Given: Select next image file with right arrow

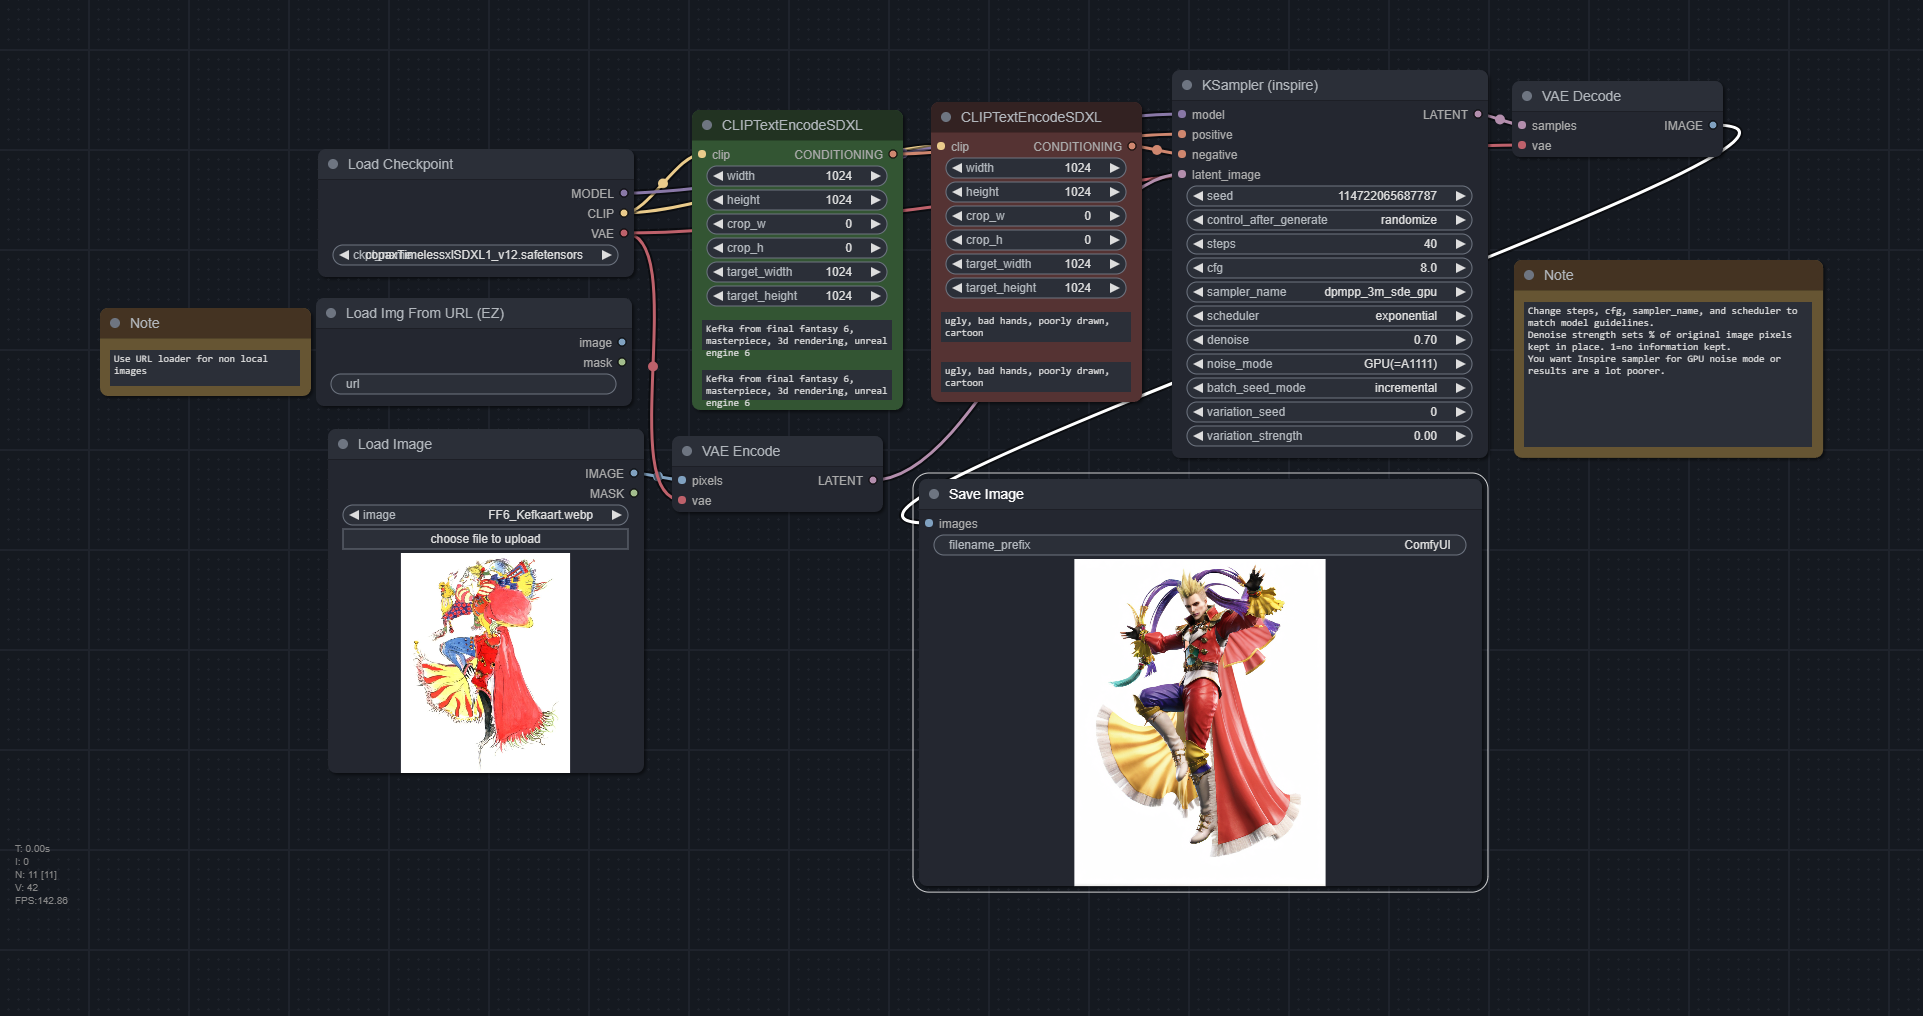Looking at the screenshot, I should [x=616, y=515].
